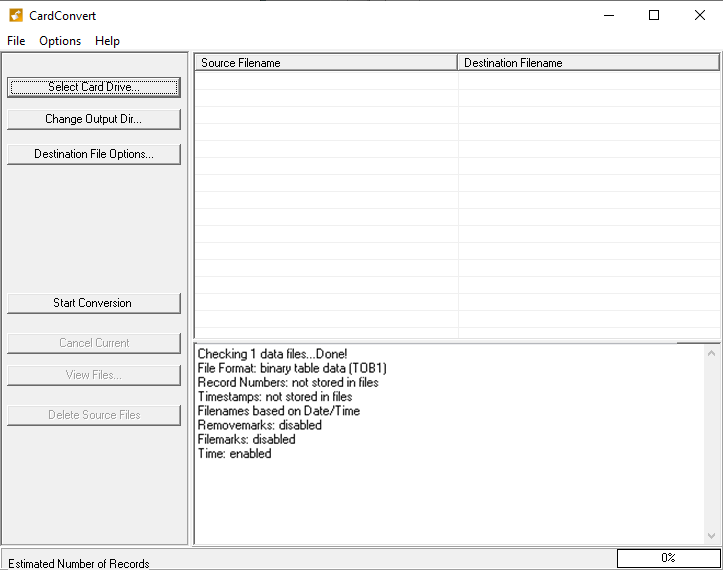Select log line 'Filenames based on Date/Time'
Image resolution: width=723 pixels, height=570 pixels.
click(x=279, y=411)
